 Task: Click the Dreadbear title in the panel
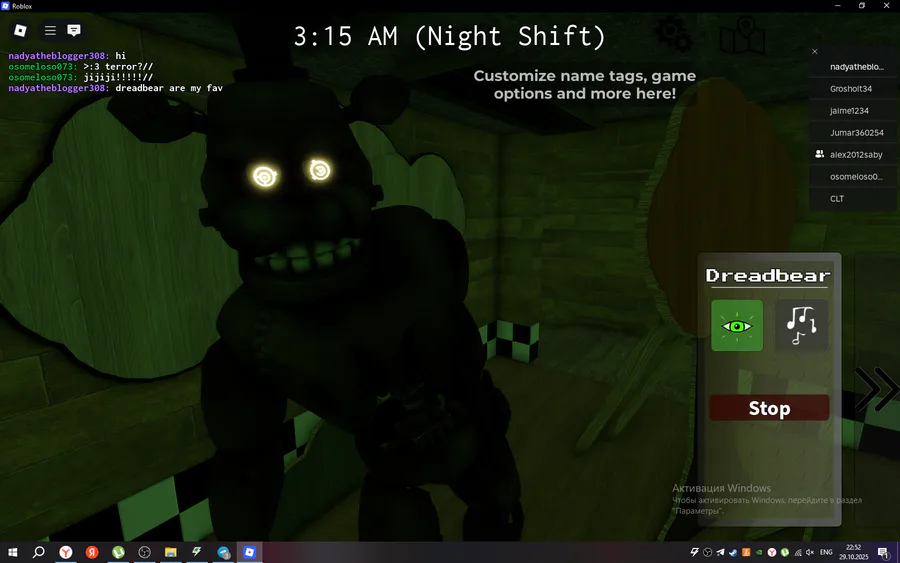(768, 275)
